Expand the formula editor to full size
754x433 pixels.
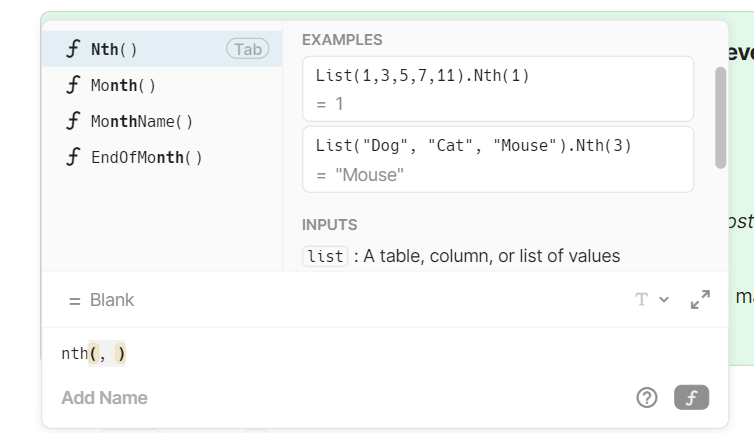[x=700, y=300]
